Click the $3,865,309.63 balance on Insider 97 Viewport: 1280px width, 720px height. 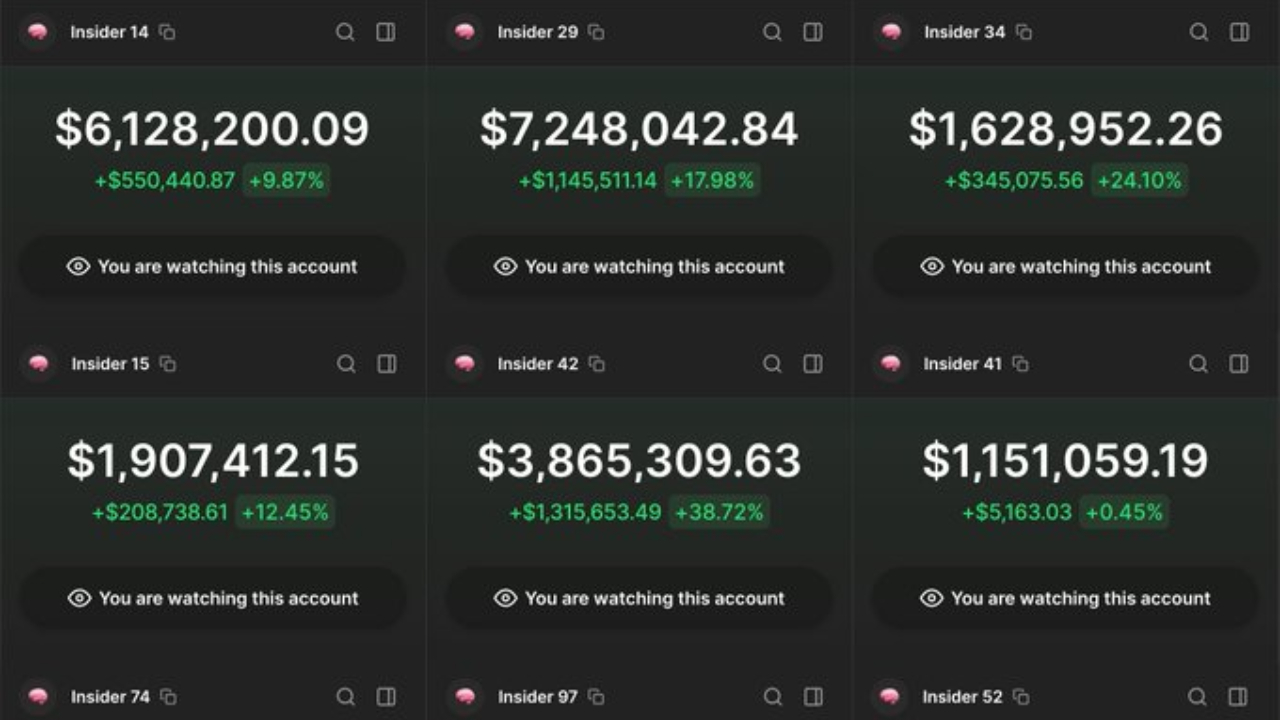(639, 461)
